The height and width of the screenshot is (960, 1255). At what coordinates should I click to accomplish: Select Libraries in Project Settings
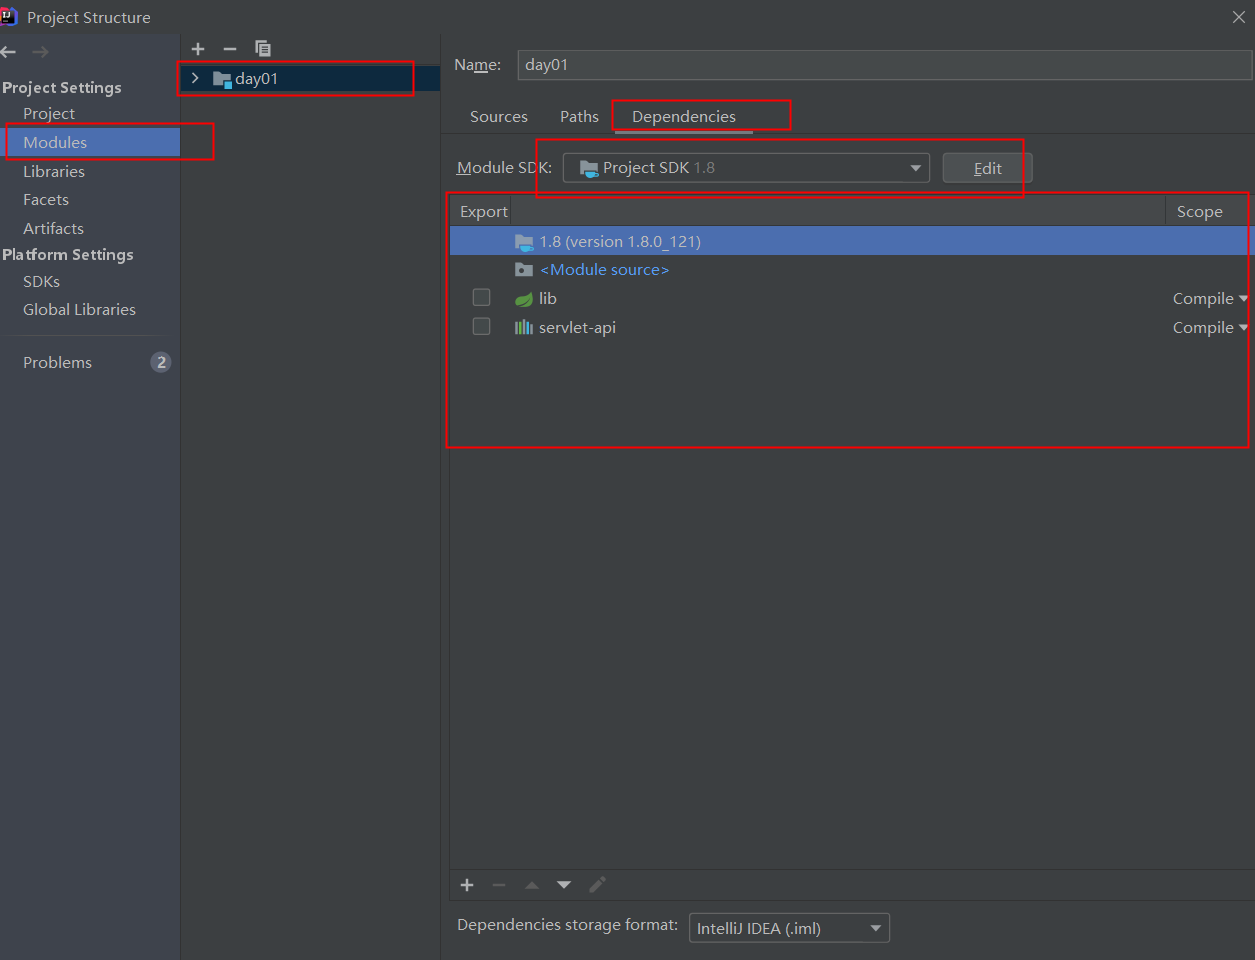[54, 172]
